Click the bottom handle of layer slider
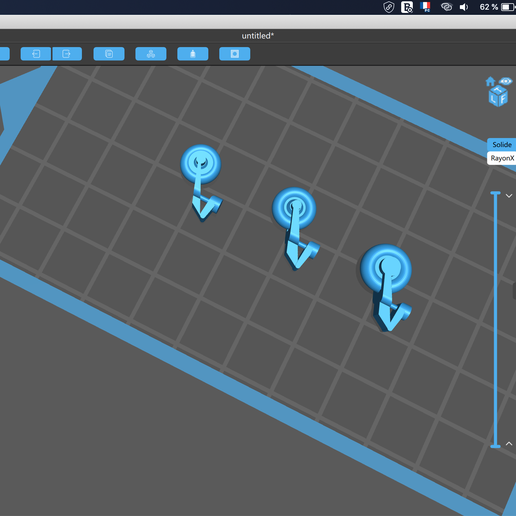The width and height of the screenshot is (516, 516). point(496,446)
